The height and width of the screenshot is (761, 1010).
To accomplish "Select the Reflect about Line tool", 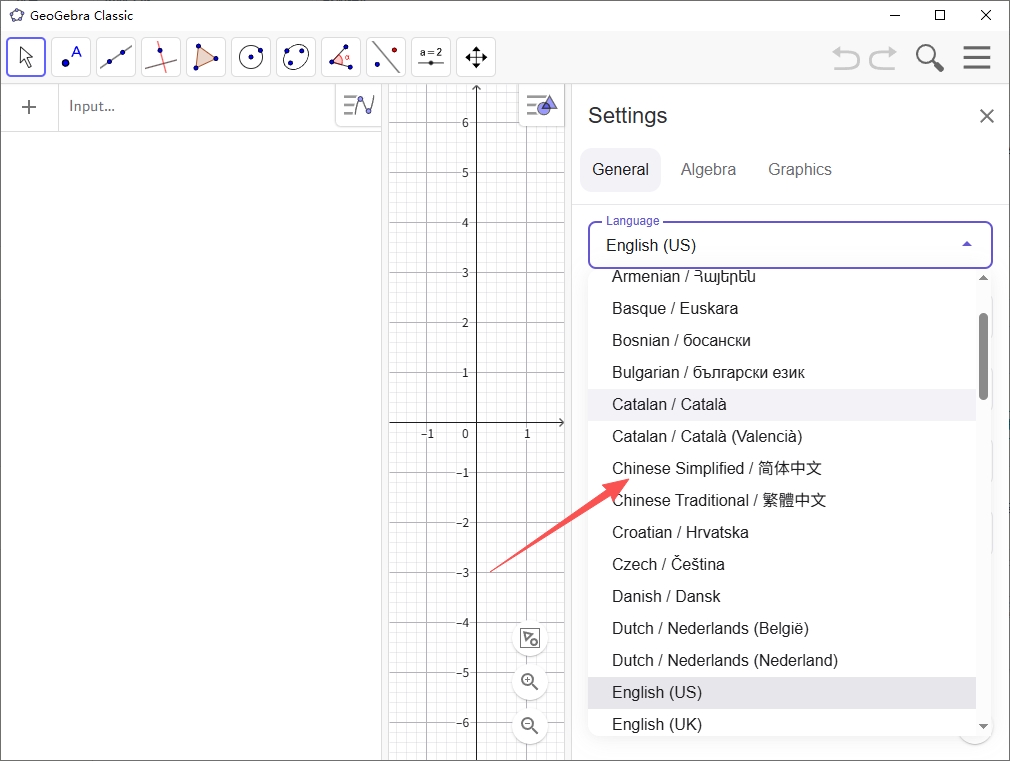I will pyautogui.click(x=386, y=57).
